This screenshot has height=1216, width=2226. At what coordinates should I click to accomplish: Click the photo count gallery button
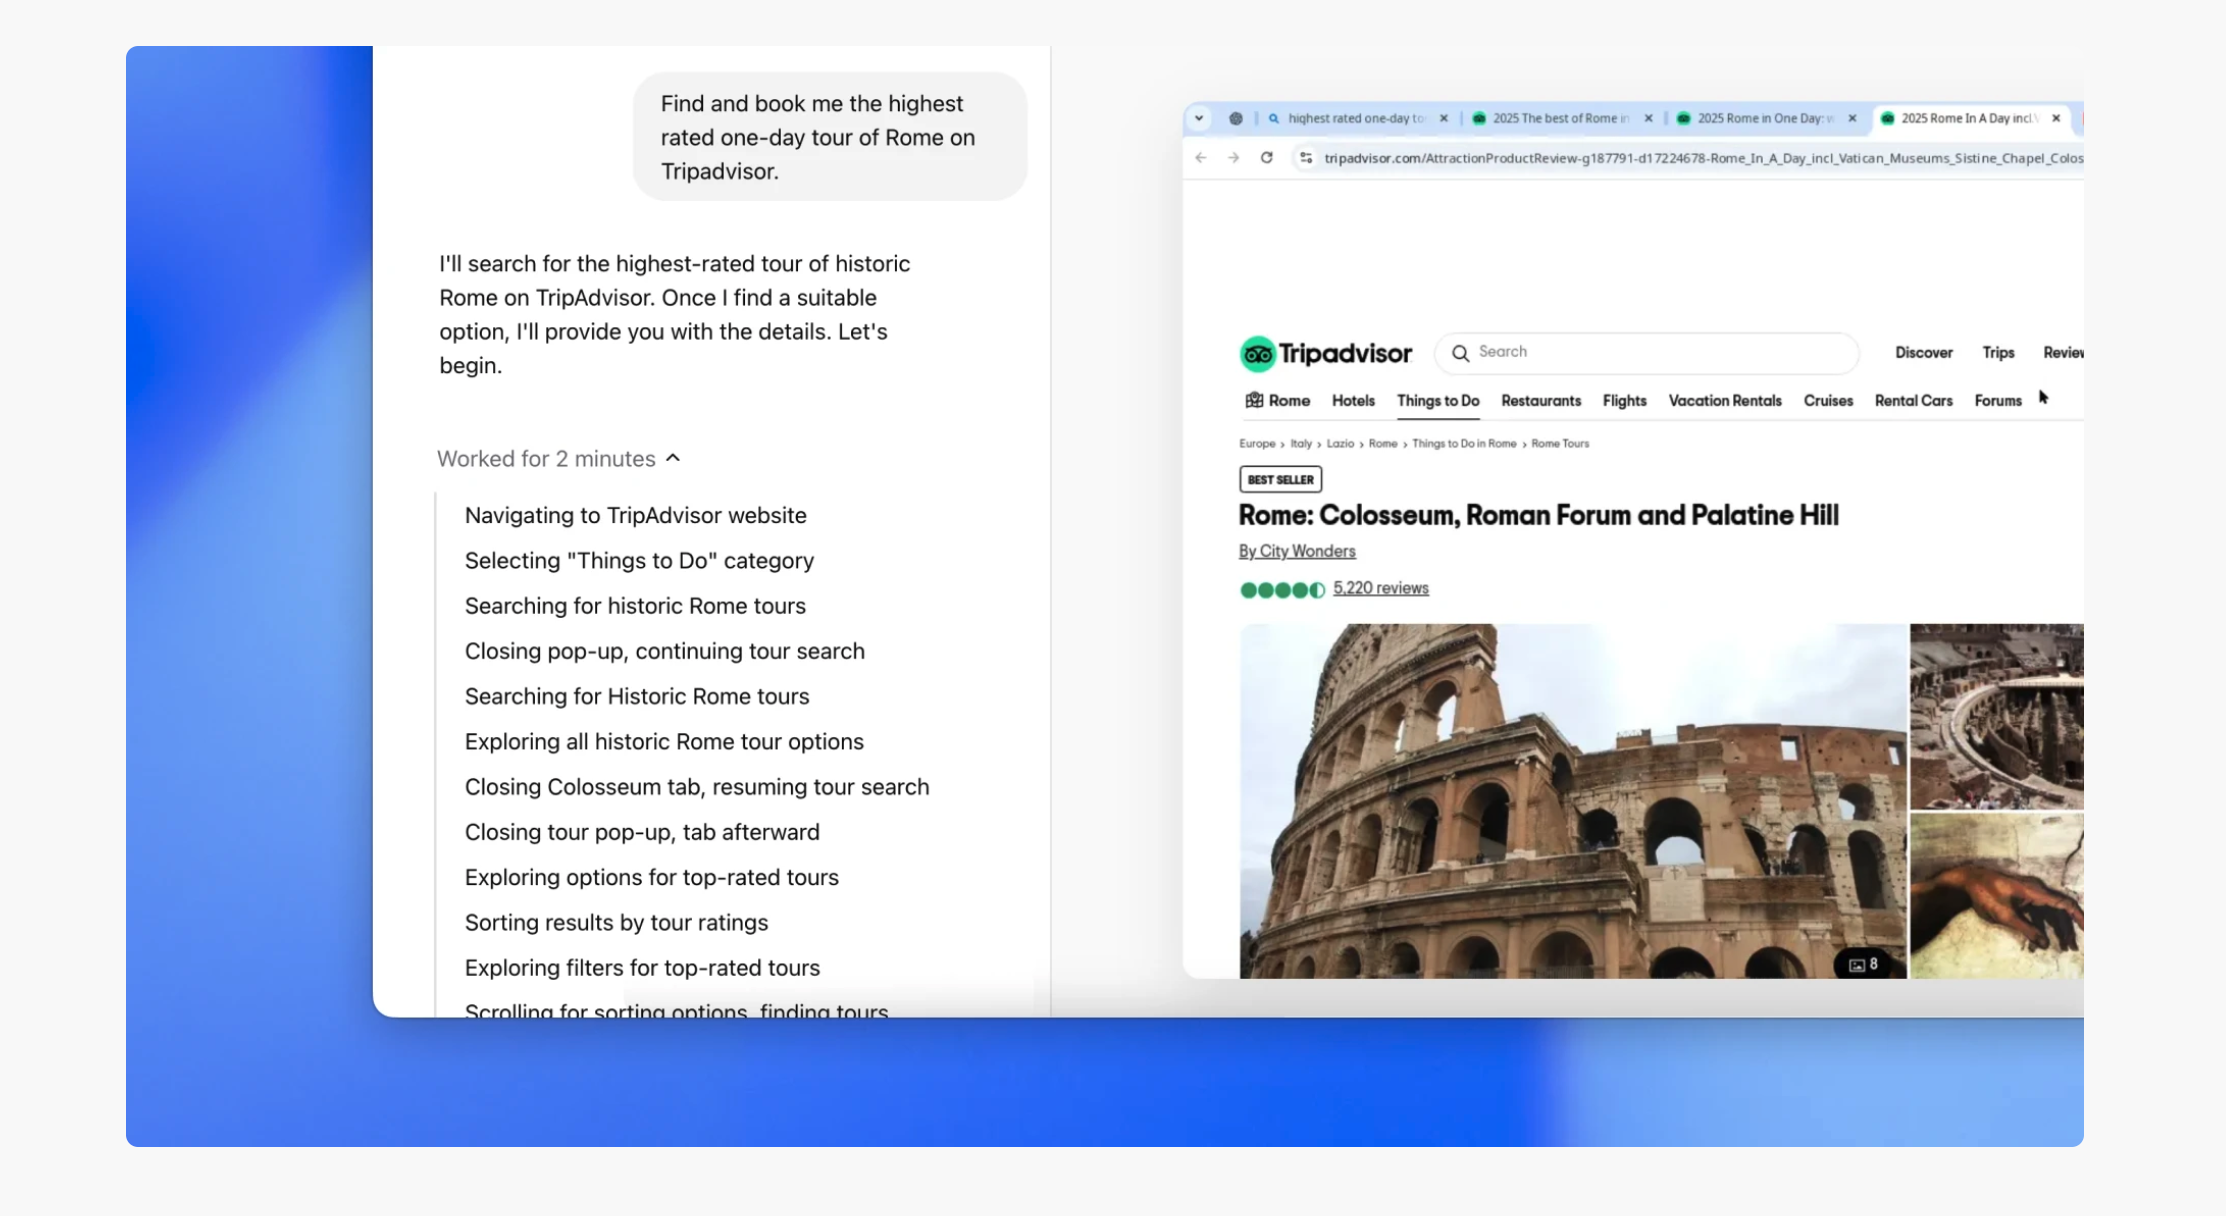click(1863, 964)
